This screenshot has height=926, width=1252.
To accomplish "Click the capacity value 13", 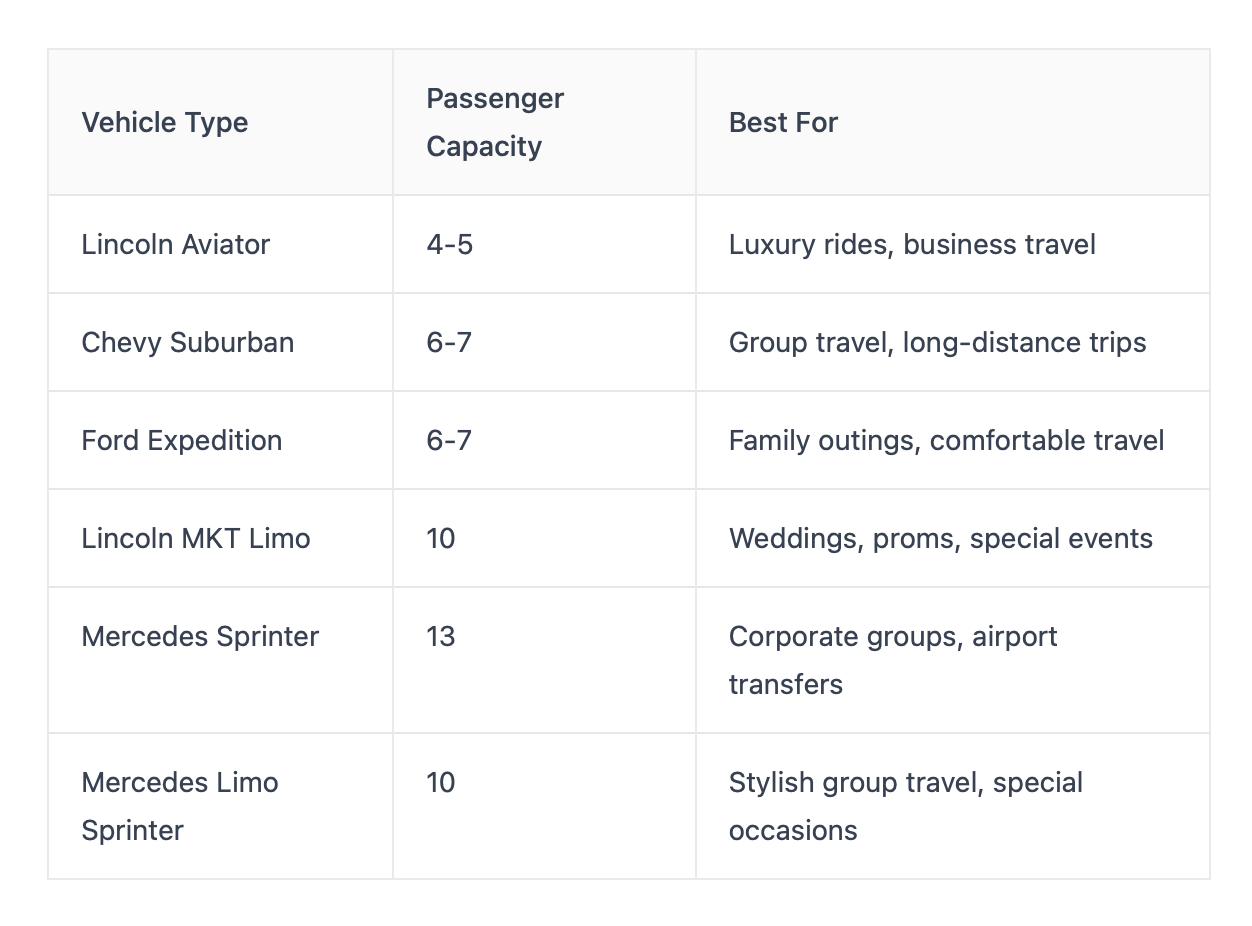I will pyautogui.click(x=440, y=636).
